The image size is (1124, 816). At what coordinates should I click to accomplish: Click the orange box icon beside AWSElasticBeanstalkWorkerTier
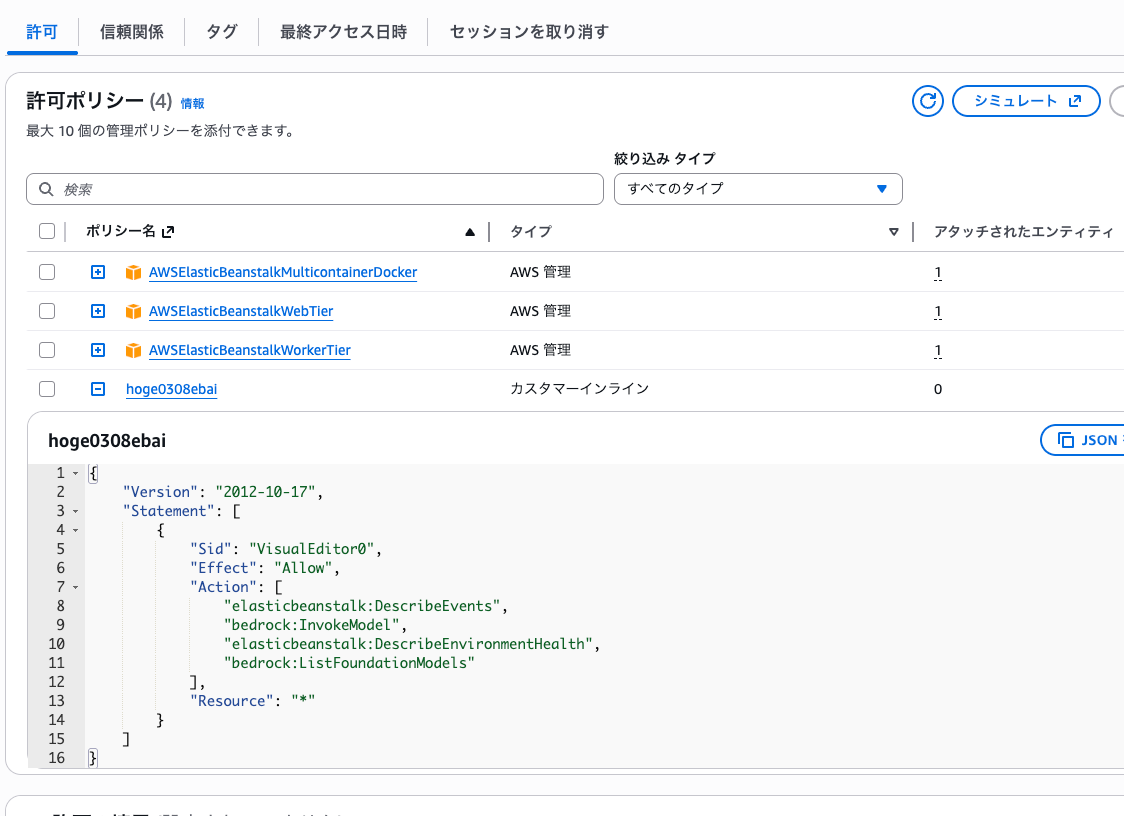134,350
